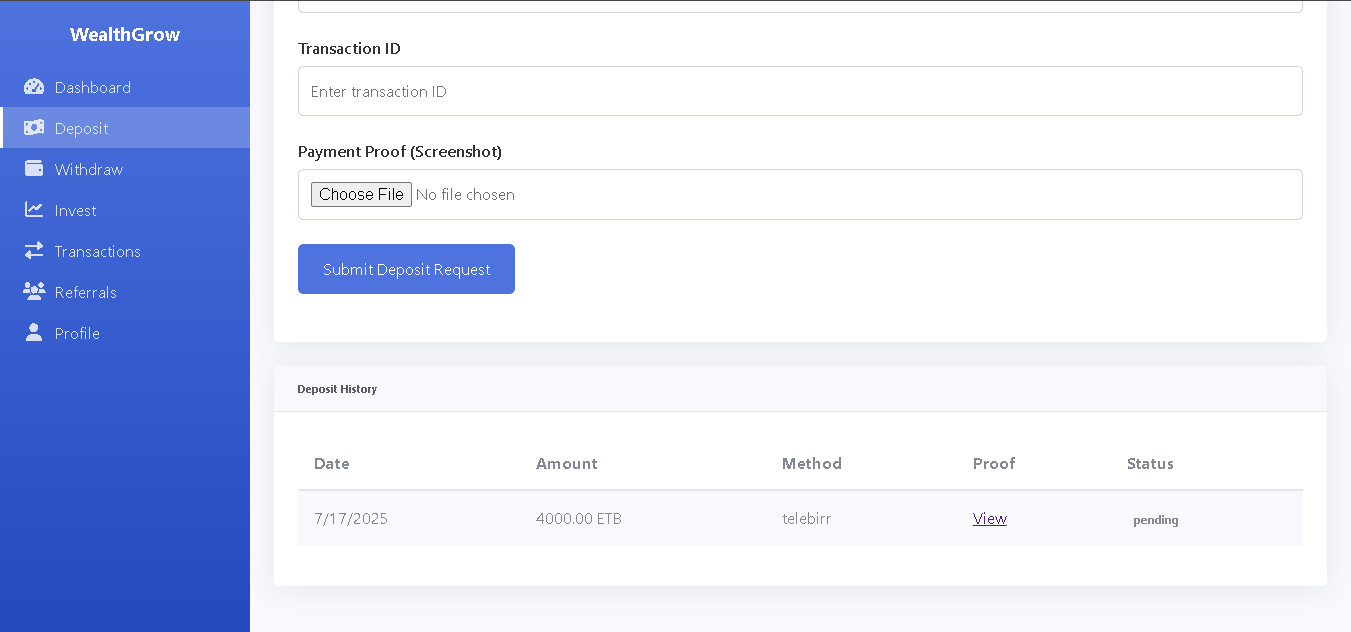Click the Profile user icon
The width and height of the screenshot is (1351, 632).
[x=34, y=333]
